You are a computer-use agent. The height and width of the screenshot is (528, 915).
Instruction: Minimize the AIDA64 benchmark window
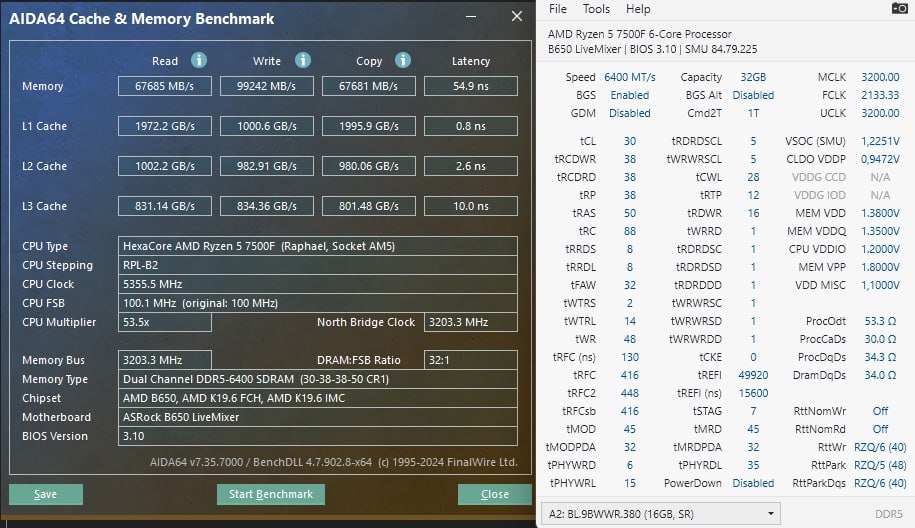471,17
